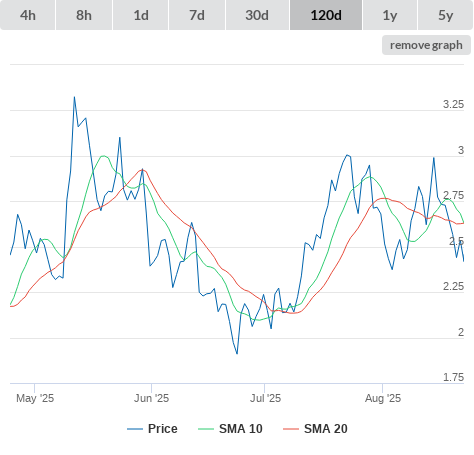Click the active 120d tab
The image size is (474, 455).
[x=326, y=15]
